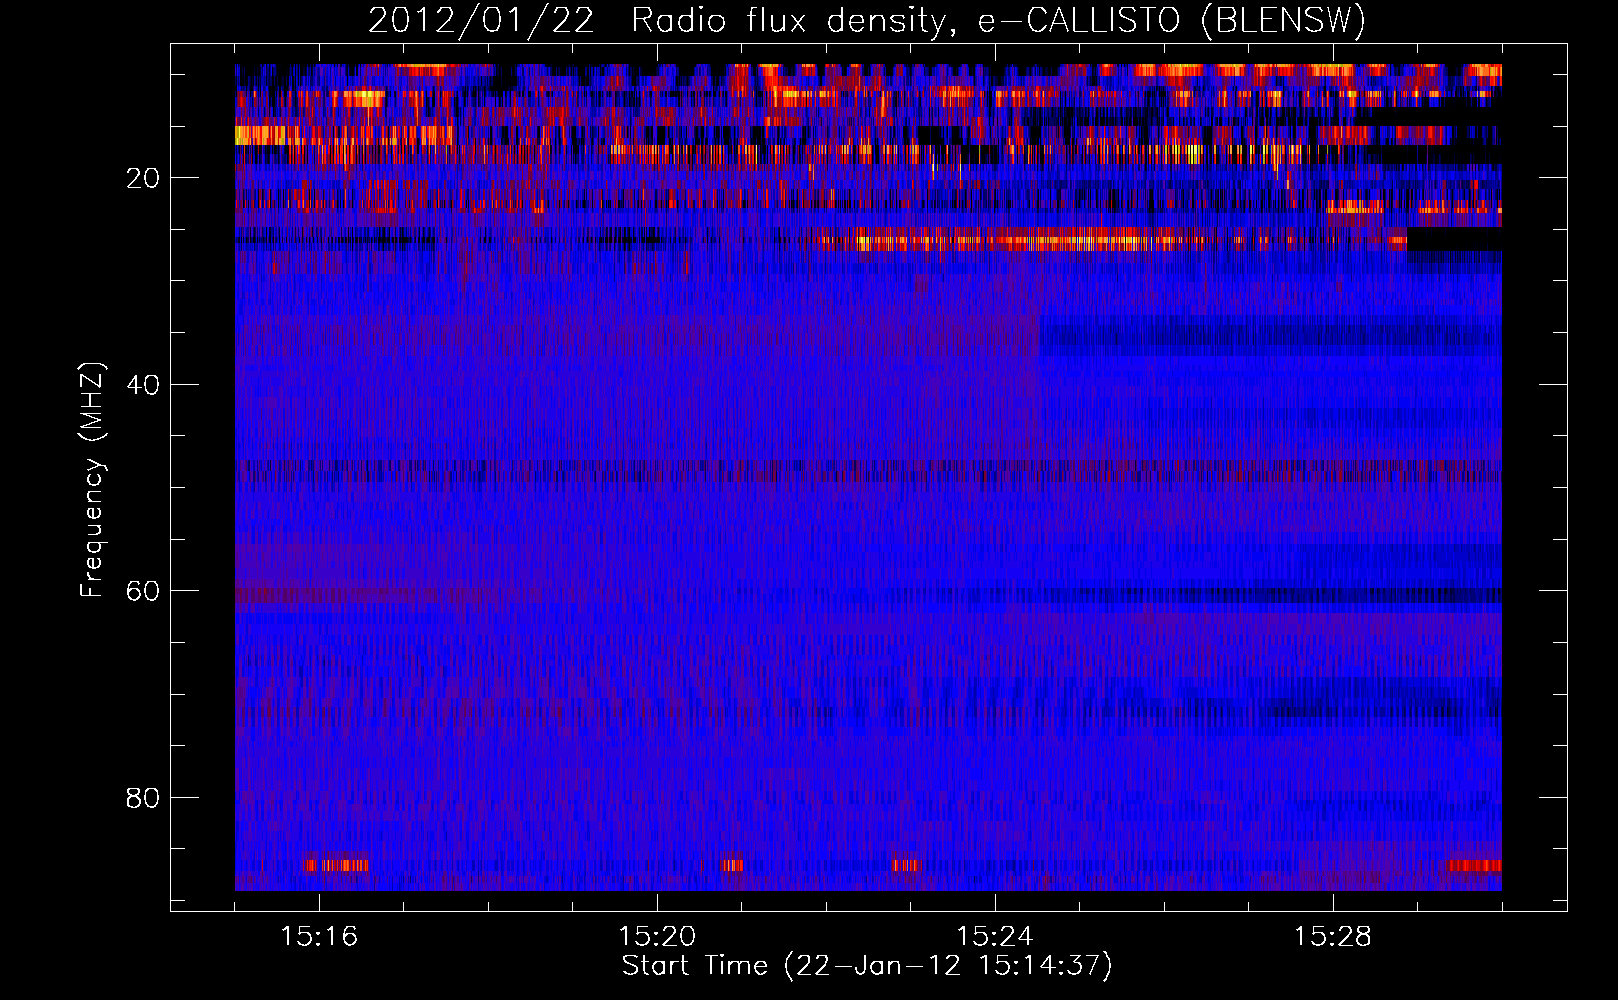Click the '15:28' time tick label
The height and width of the screenshot is (1000, 1618).
1333,937
